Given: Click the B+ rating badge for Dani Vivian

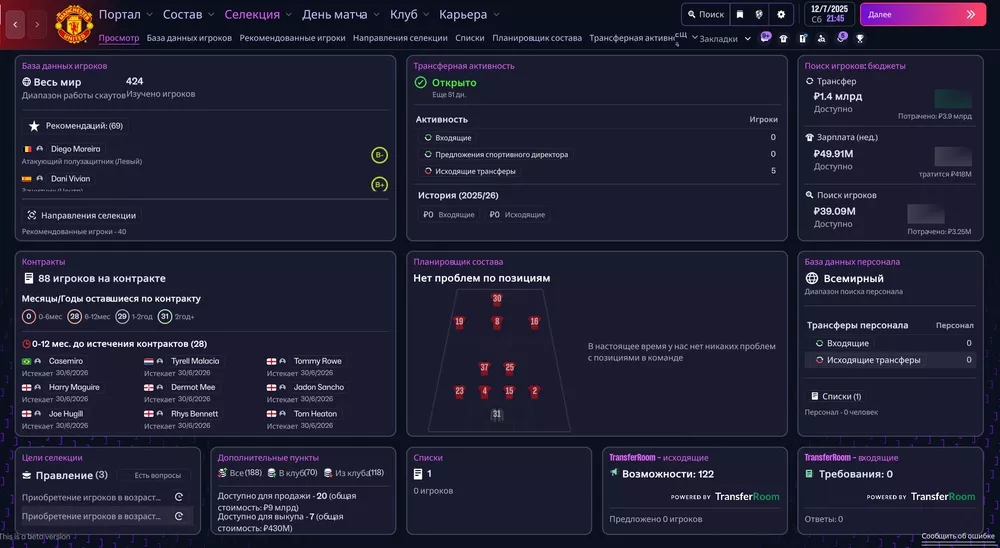Looking at the screenshot, I should 379,184.
